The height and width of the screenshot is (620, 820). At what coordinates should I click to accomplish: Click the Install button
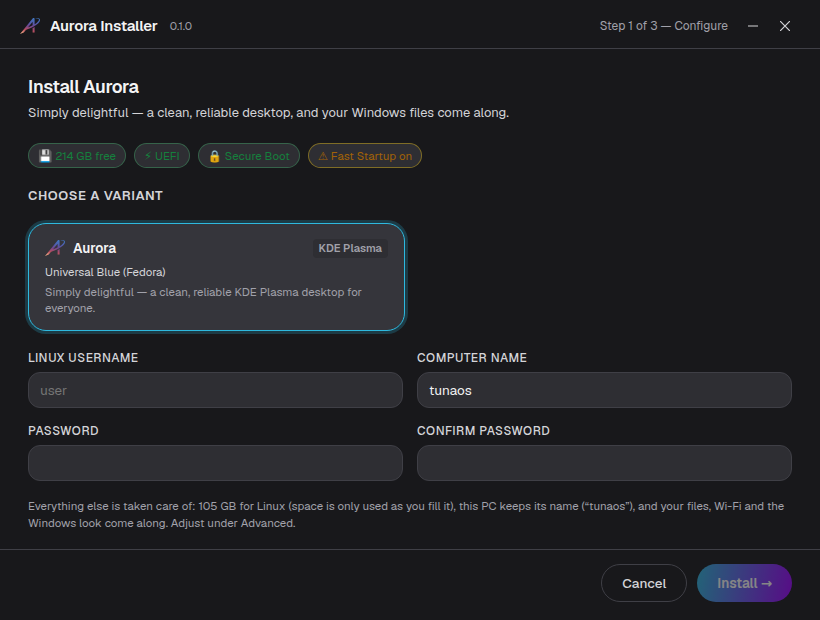point(744,583)
